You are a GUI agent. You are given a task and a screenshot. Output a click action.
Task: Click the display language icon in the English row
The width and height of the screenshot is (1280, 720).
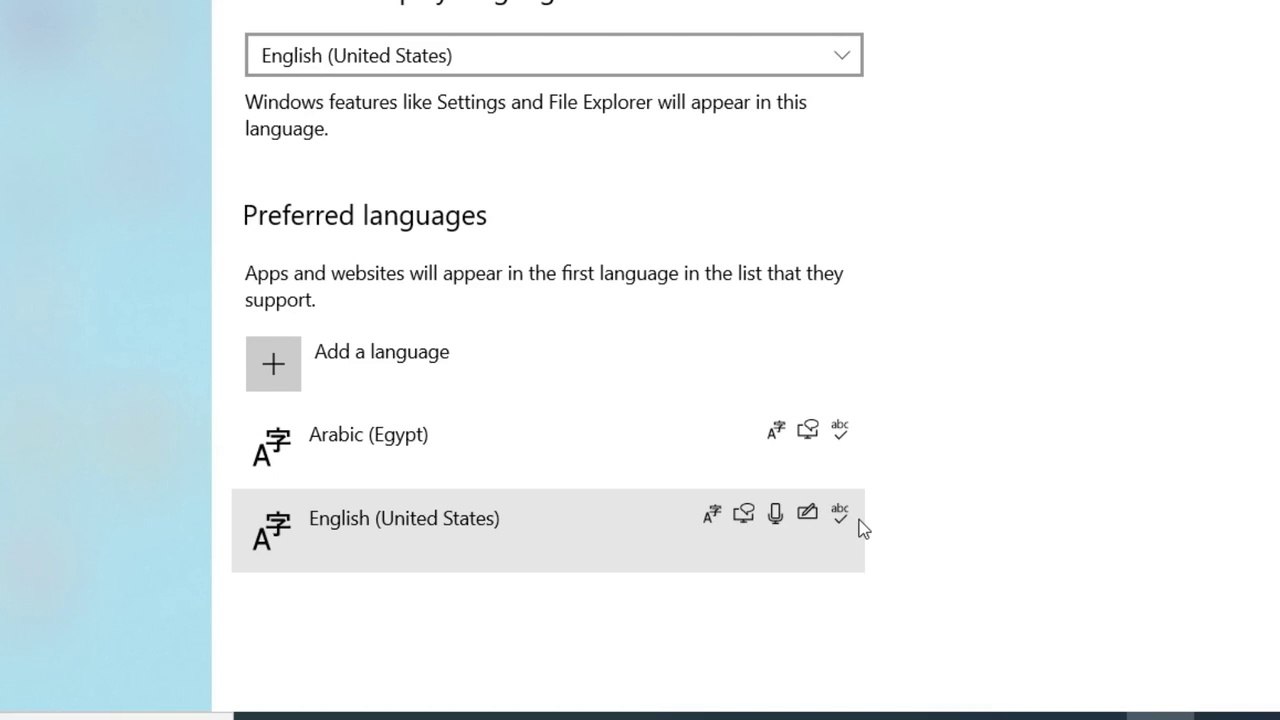coord(712,514)
